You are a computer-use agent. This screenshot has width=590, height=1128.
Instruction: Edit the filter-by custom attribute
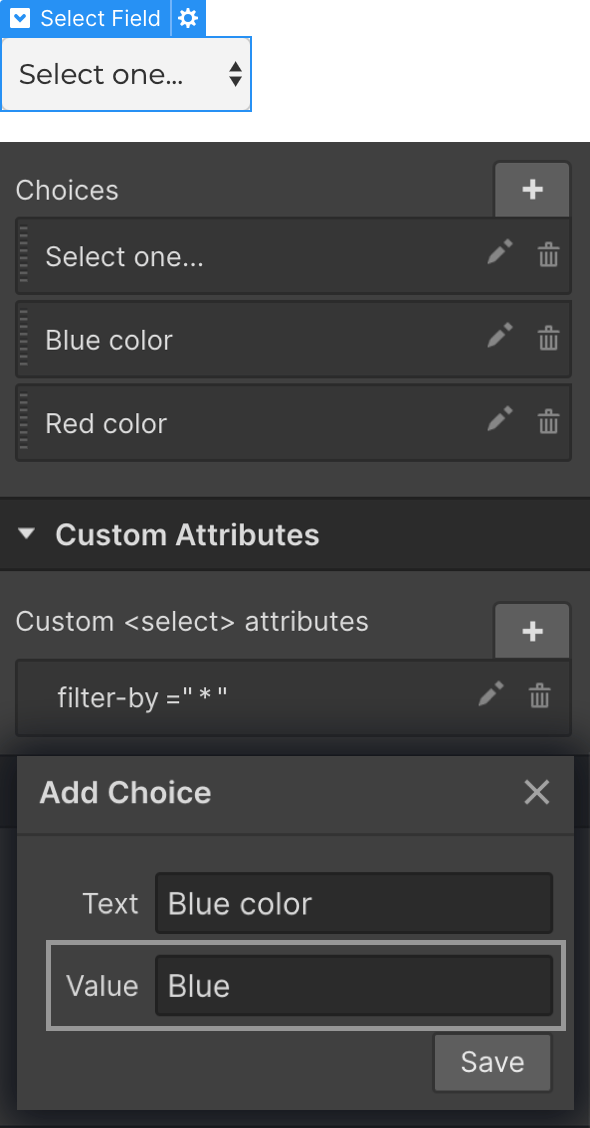tap(491, 695)
